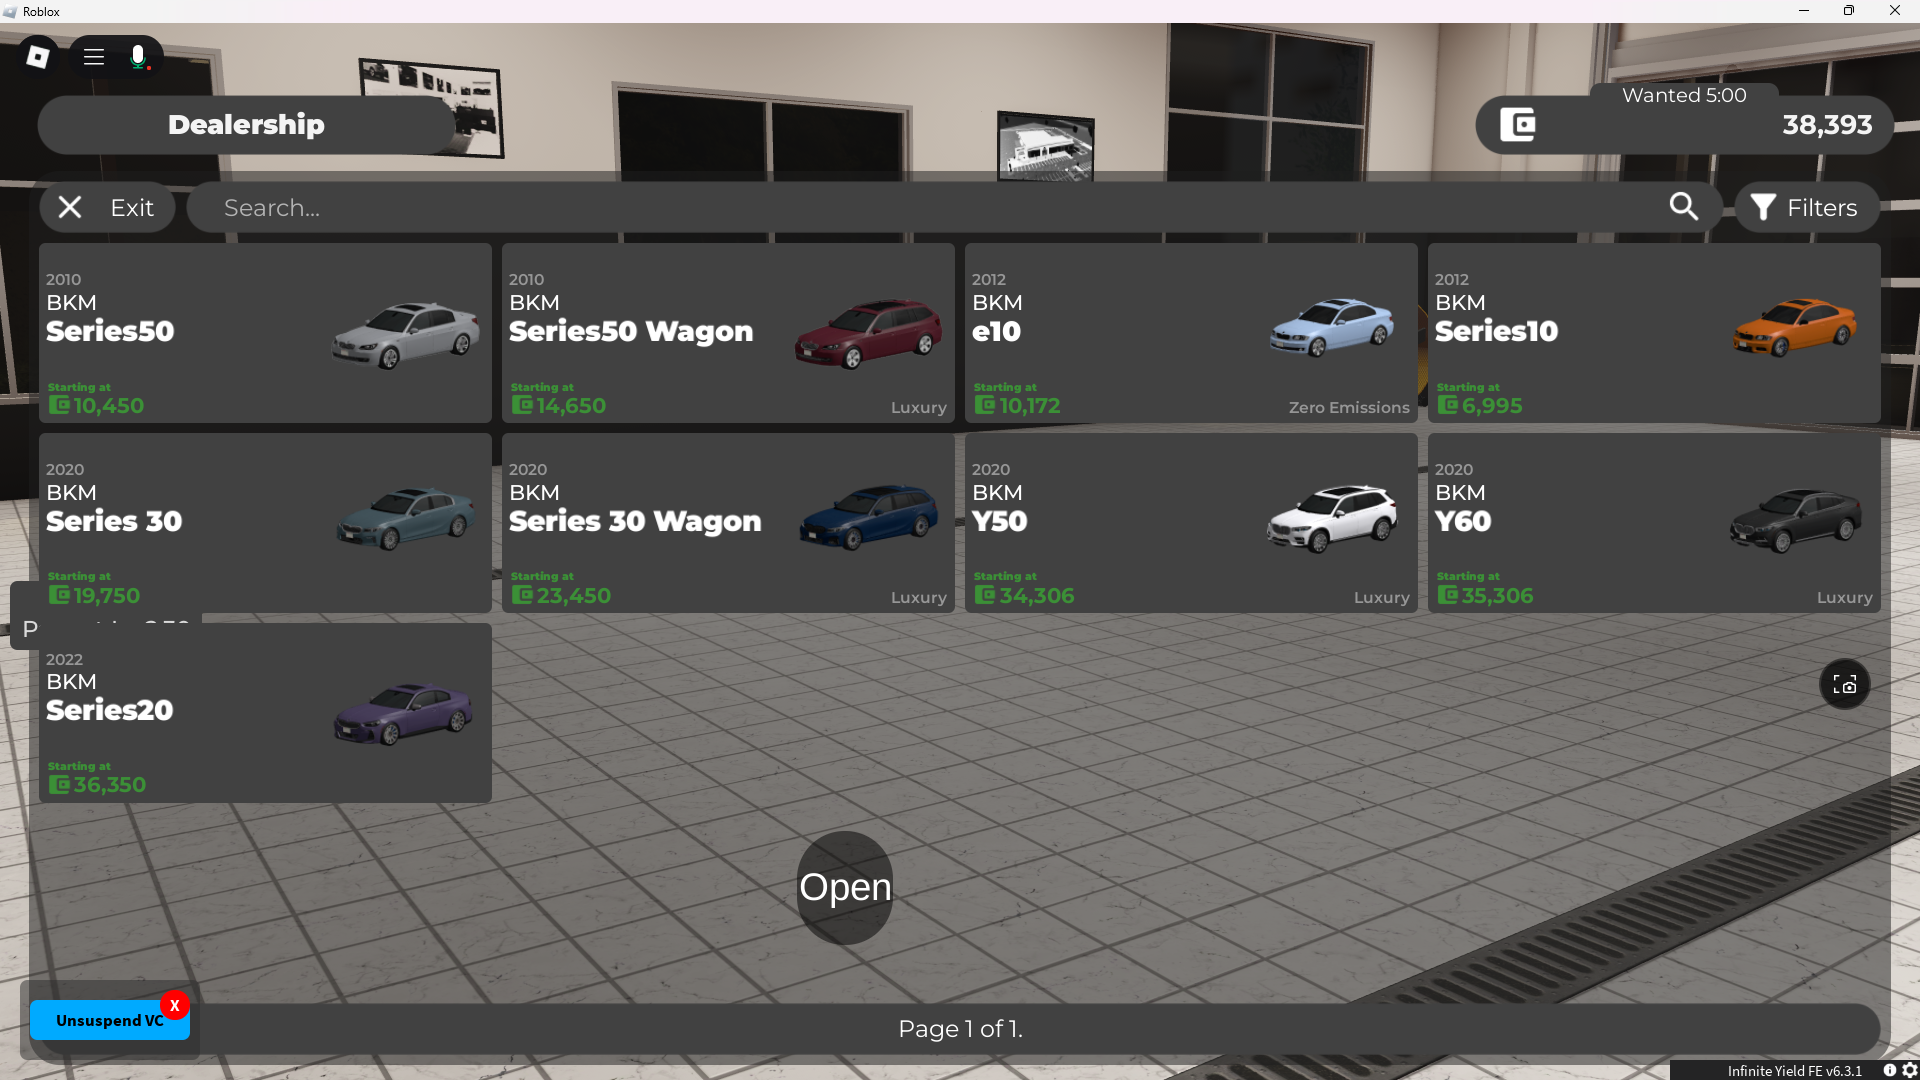Click the Search input field
Viewport: 1920px width, 1080px height.
(900, 208)
